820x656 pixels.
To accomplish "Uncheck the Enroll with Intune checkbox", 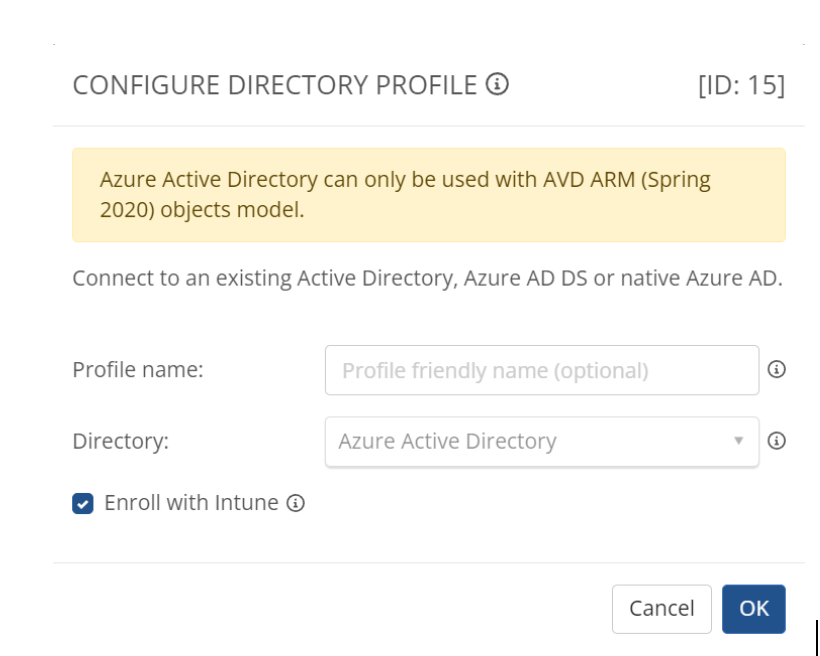I will pyautogui.click(x=84, y=503).
